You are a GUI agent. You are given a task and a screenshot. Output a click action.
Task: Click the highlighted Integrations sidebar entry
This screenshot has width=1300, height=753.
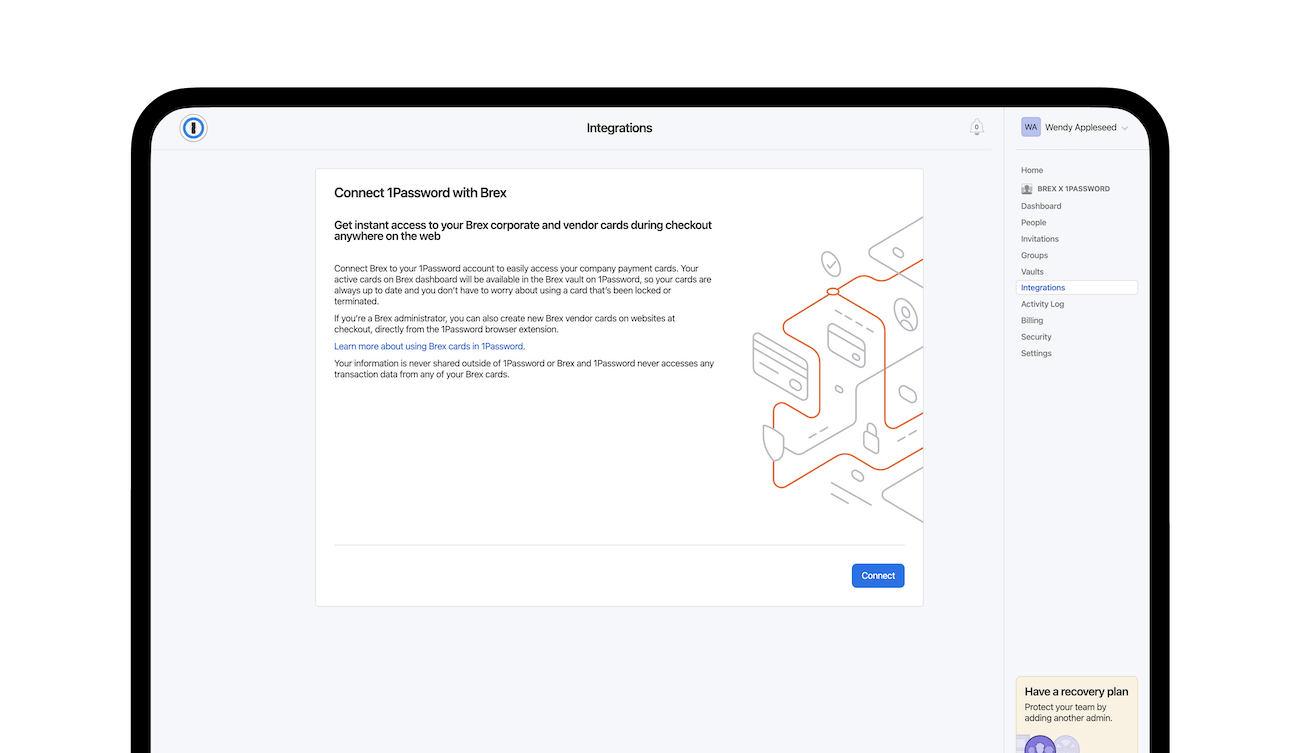click(1043, 287)
